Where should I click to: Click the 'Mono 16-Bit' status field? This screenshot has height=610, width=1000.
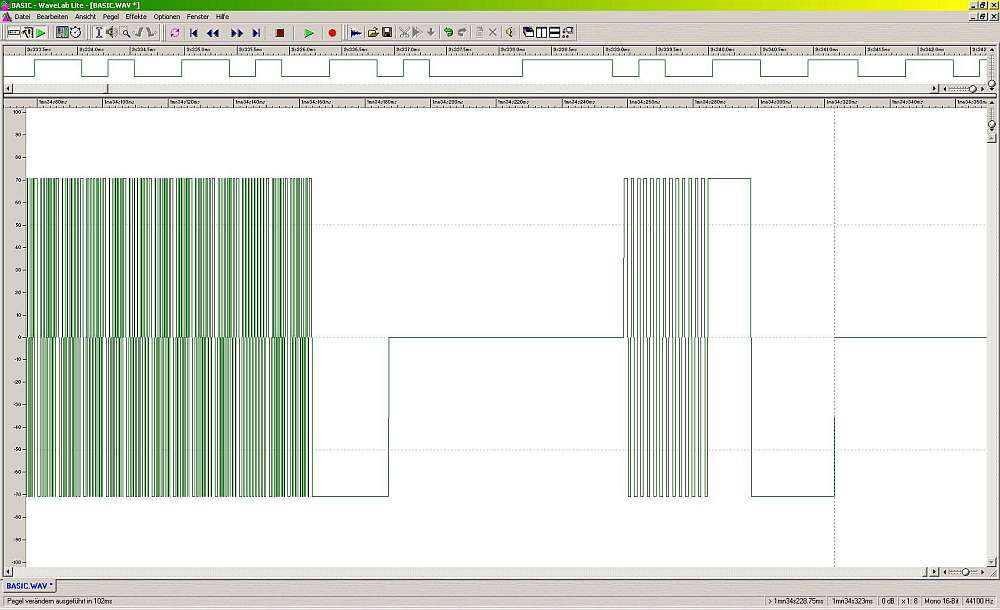[x=941, y=601]
